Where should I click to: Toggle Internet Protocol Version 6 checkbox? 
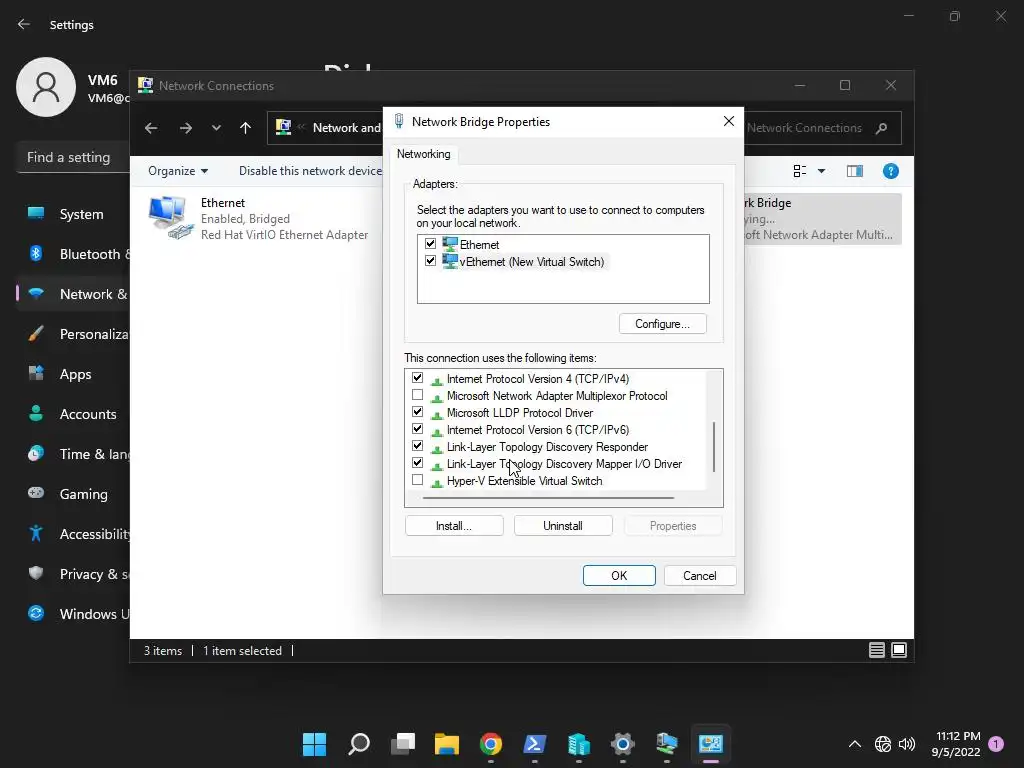tap(417, 429)
